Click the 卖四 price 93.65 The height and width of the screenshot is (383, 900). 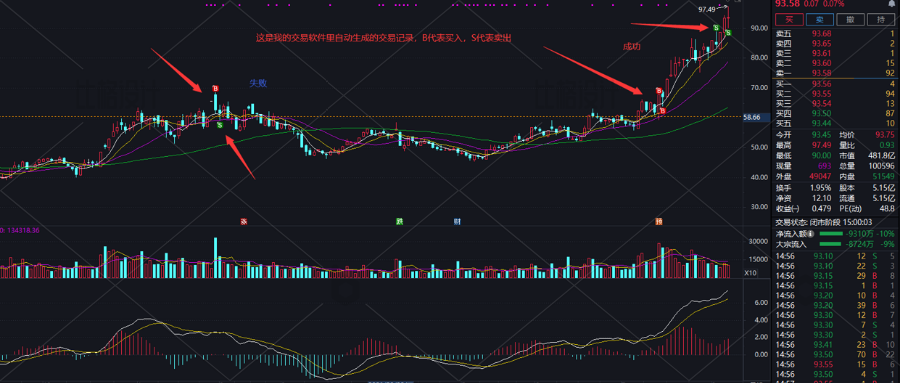pyautogui.click(x=821, y=43)
